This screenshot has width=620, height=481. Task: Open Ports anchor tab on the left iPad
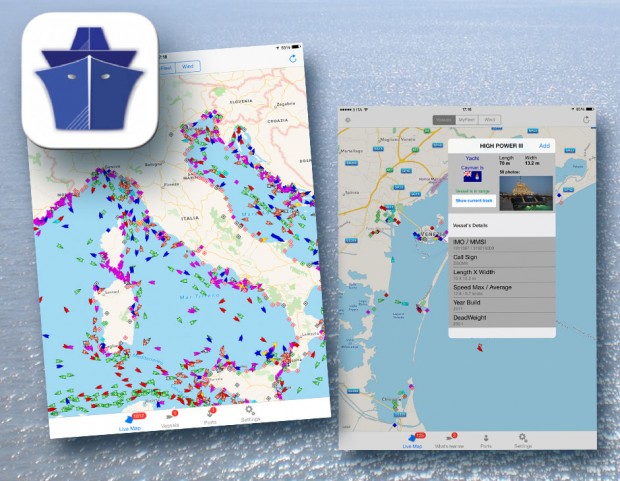click(x=210, y=416)
